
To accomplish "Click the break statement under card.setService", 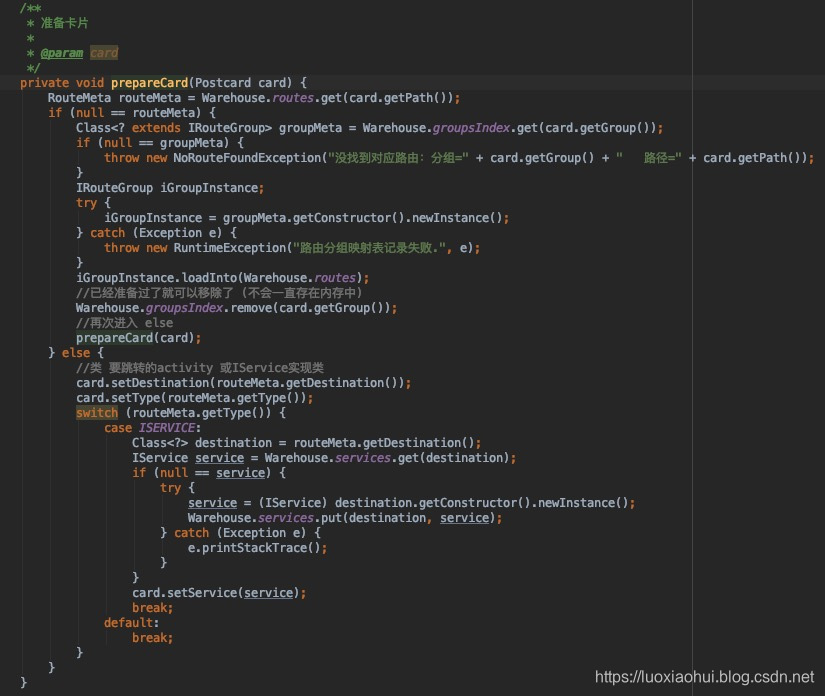I will coord(153,608).
